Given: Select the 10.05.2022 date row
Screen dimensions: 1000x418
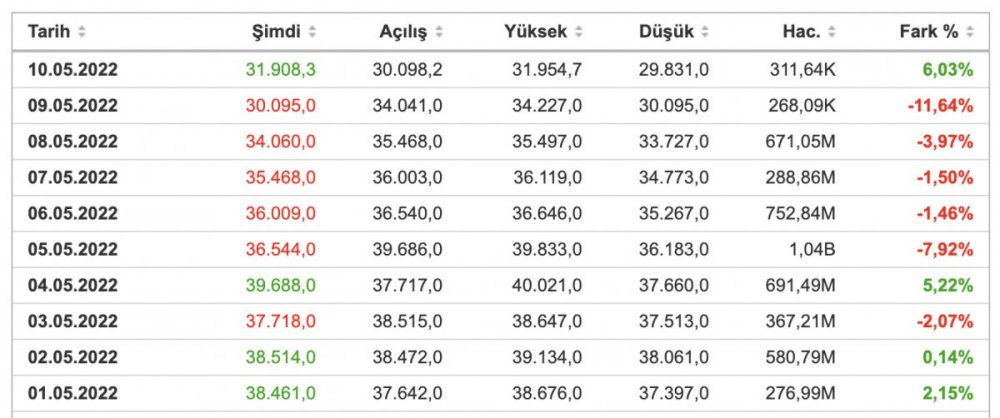Looking at the screenshot, I should (500, 70).
